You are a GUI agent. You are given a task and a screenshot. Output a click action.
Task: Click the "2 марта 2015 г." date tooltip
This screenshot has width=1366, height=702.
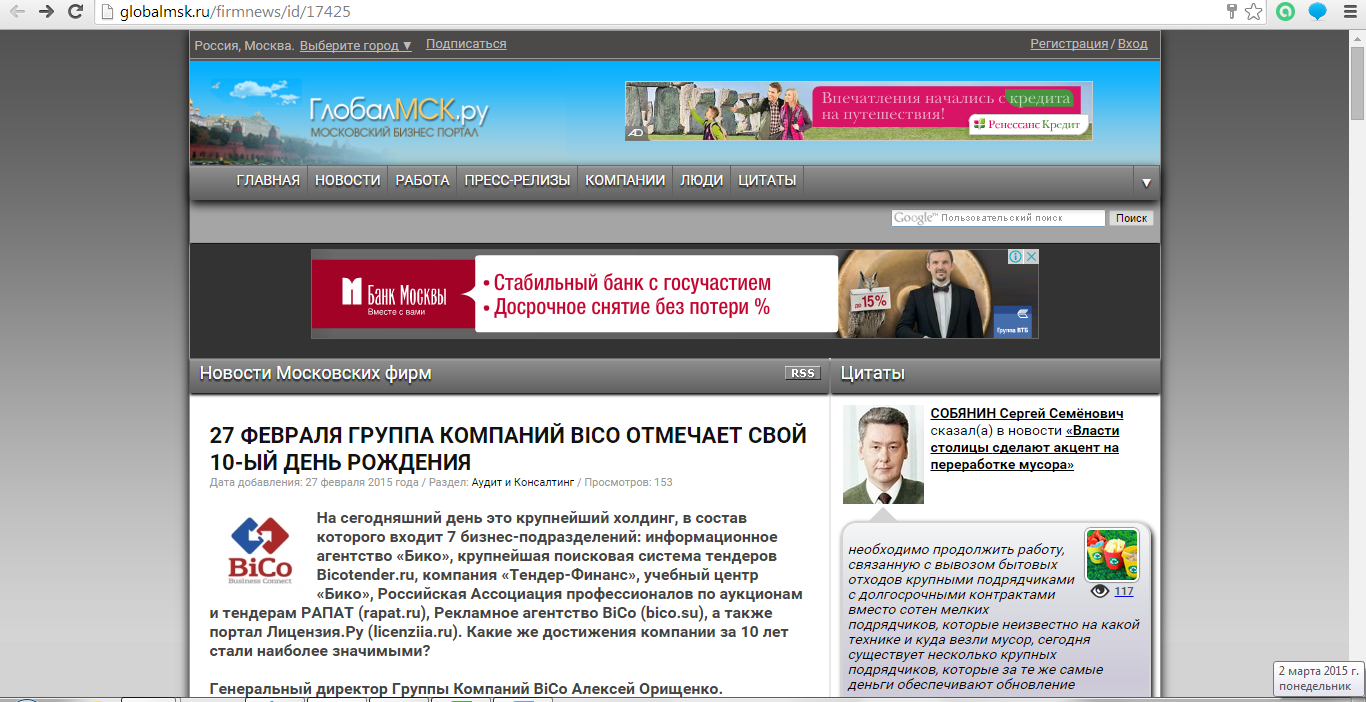pyautogui.click(x=1319, y=670)
